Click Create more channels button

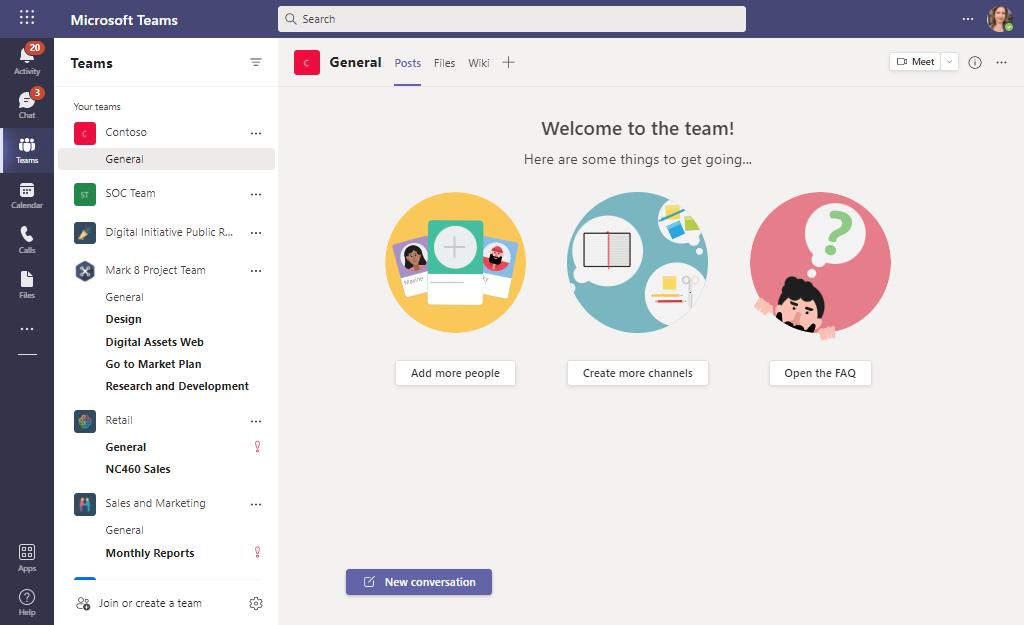[637, 374]
